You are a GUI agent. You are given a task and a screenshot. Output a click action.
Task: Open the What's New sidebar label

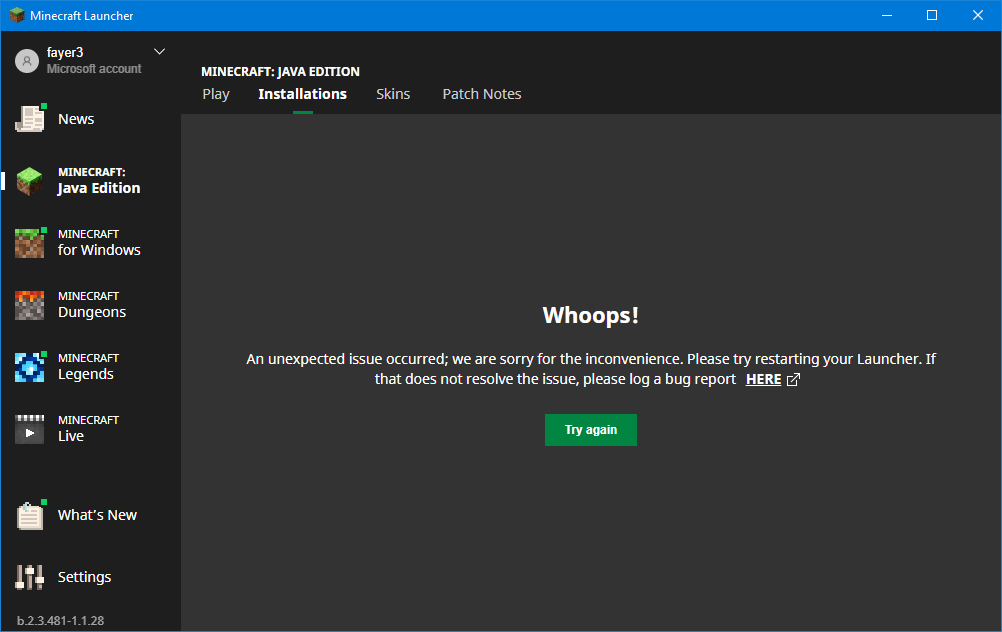pyautogui.click(x=97, y=515)
